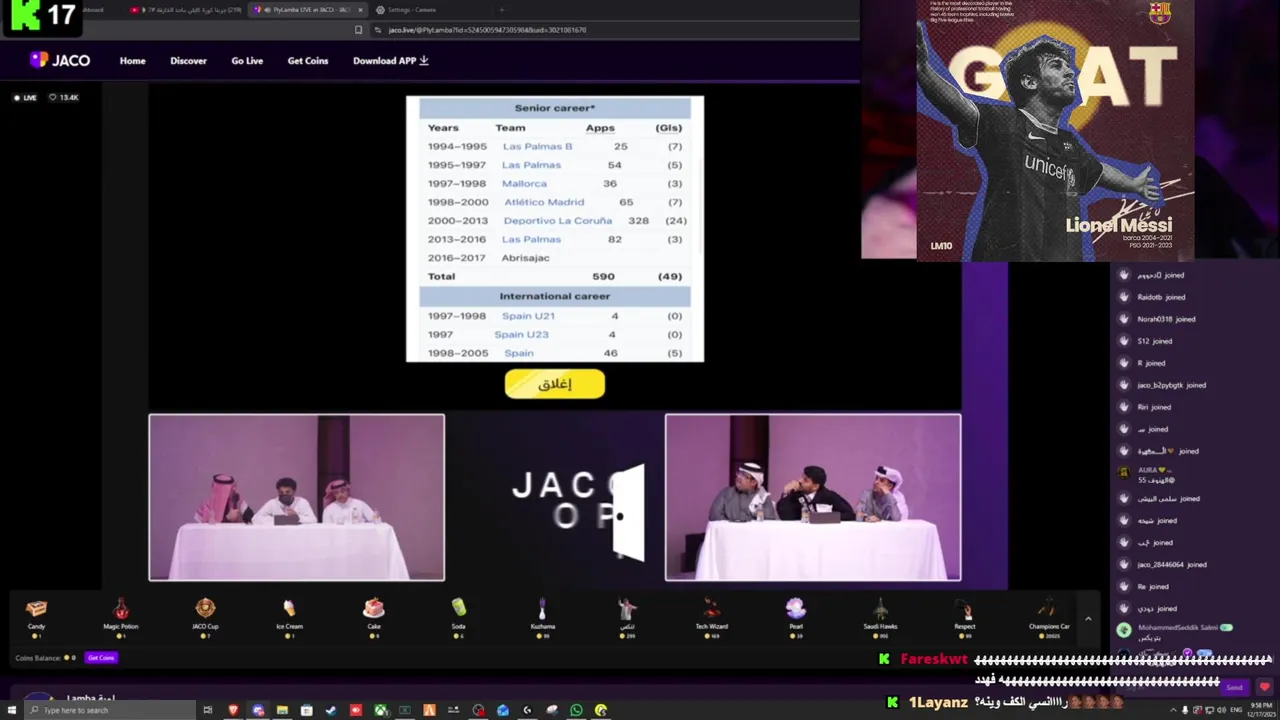
Task: Switch to the PlyLamba LIVE on JACO tab
Action: pyautogui.click(x=306, y=10)
